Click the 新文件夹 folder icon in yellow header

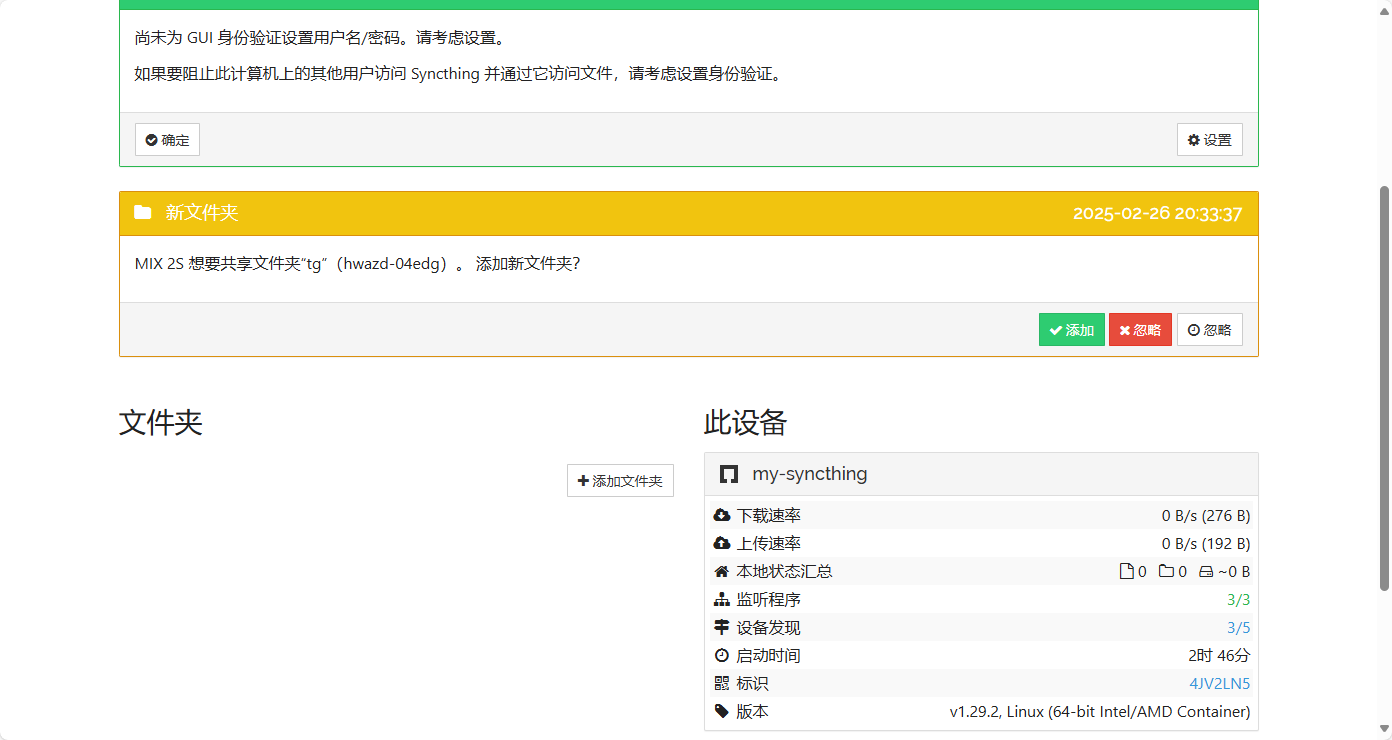143,213
